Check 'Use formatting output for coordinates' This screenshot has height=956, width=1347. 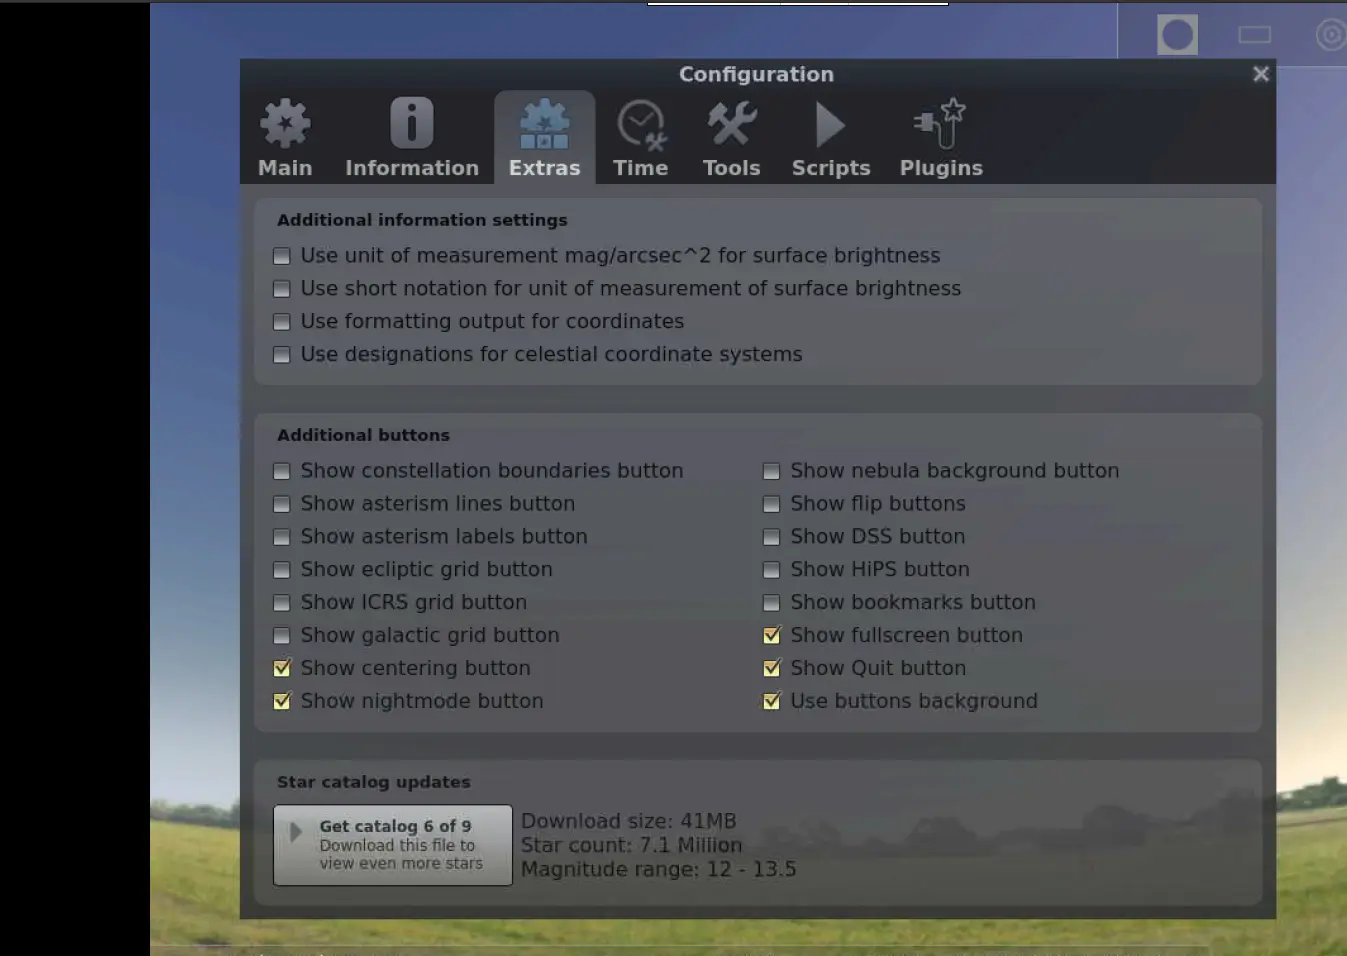pos(282,322)
